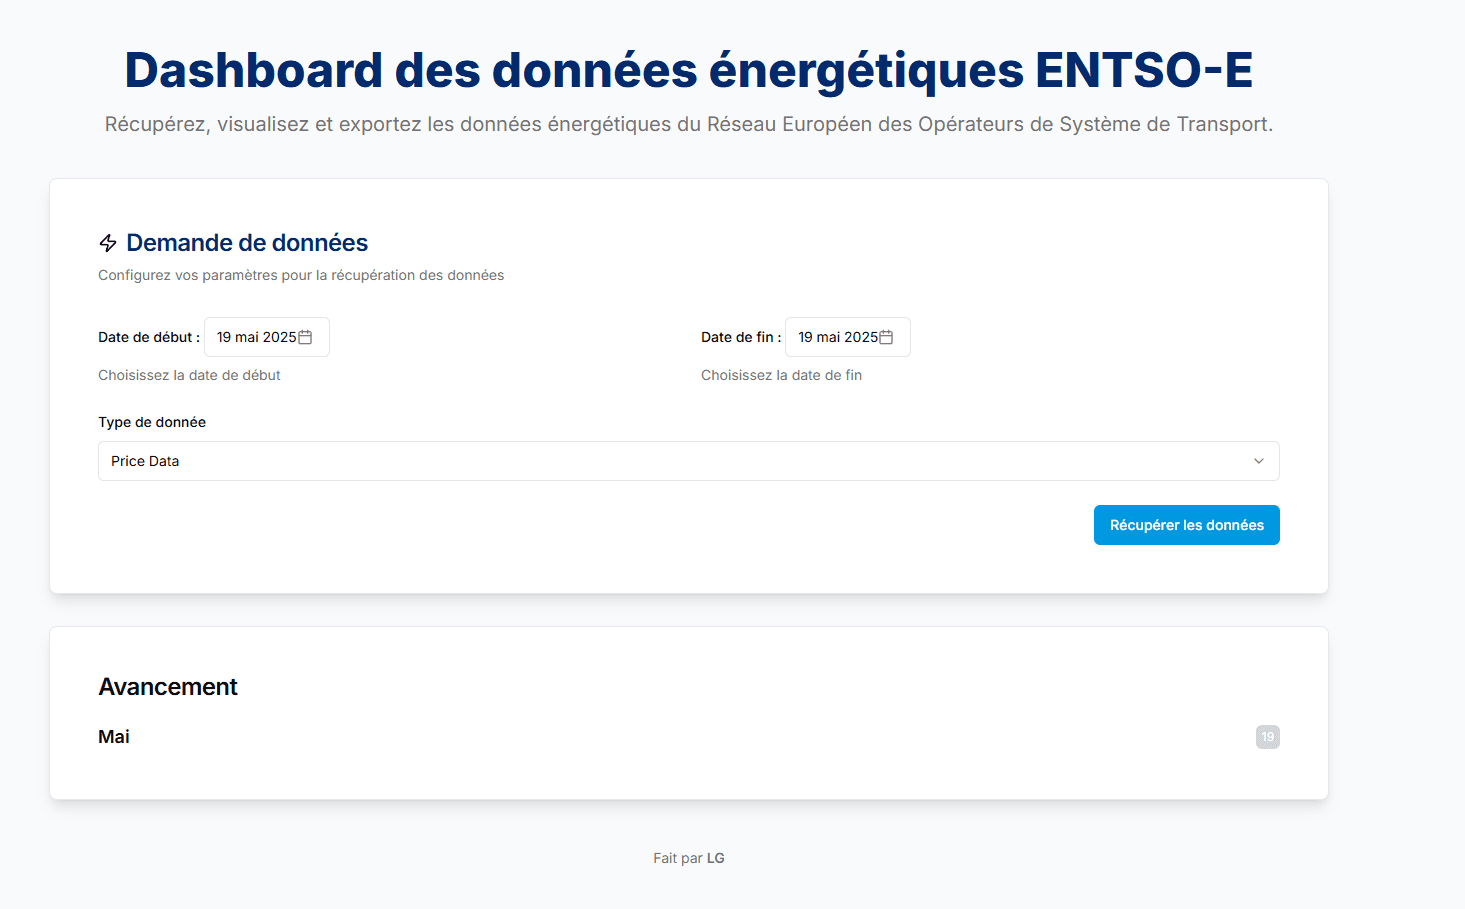Click the start date field showing 19 mai 2025
The width and height of the screenshot is (1465, 909).
pyautogui.click(x=258, y=336)
